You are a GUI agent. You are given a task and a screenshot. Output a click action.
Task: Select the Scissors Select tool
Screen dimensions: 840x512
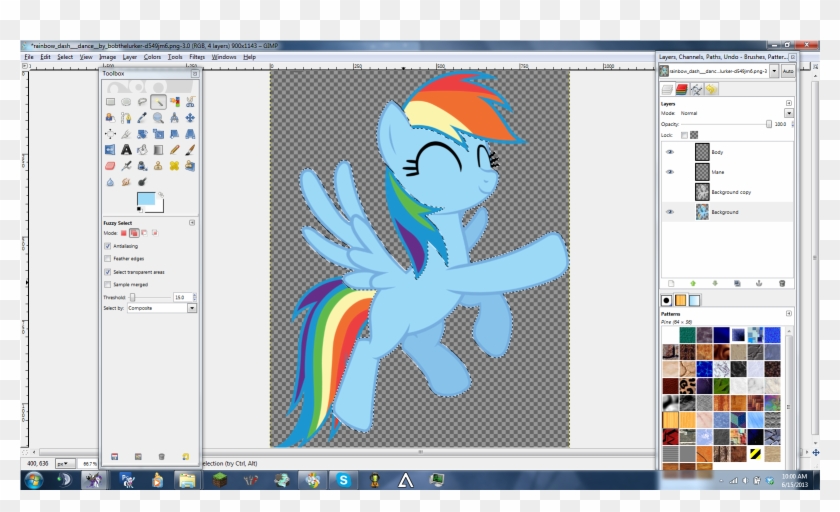190,102
